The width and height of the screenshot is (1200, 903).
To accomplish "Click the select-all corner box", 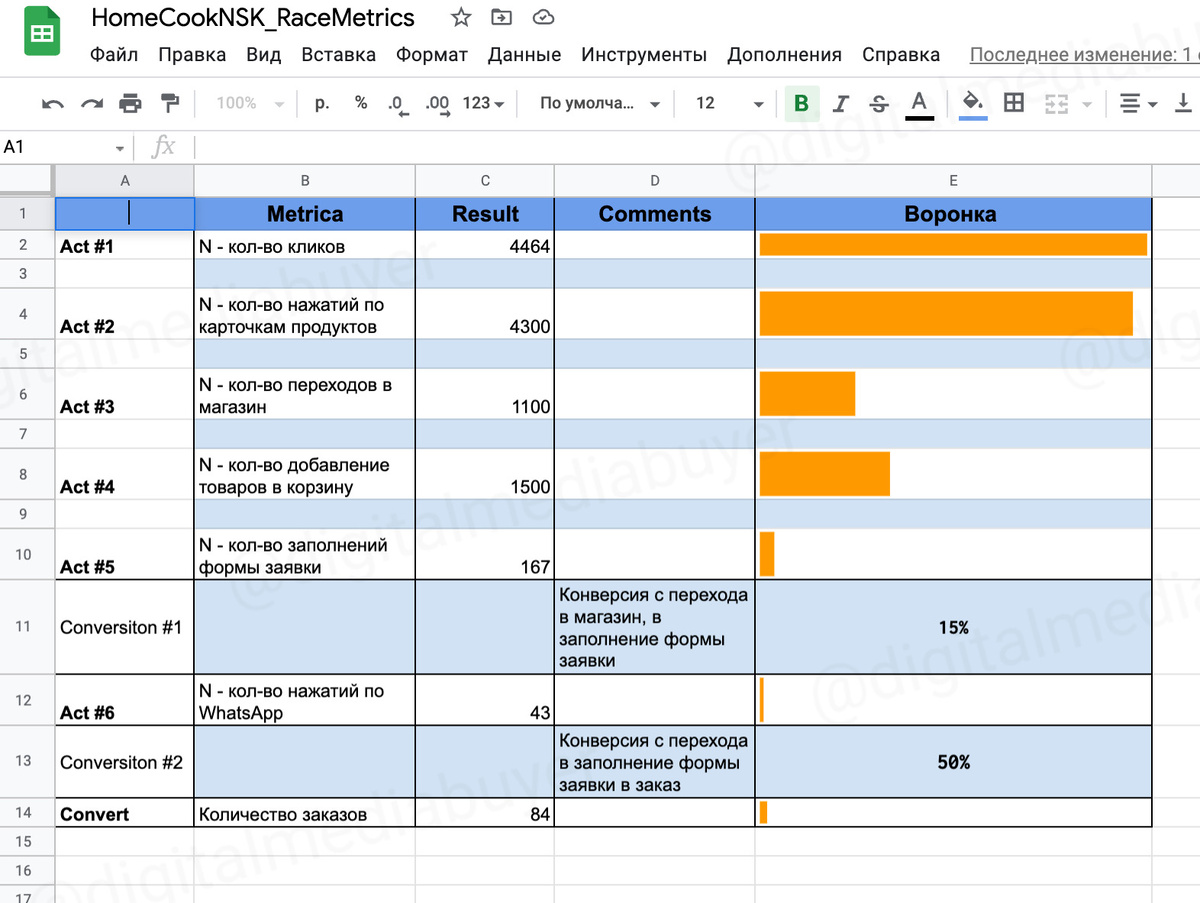I will 26,181.
